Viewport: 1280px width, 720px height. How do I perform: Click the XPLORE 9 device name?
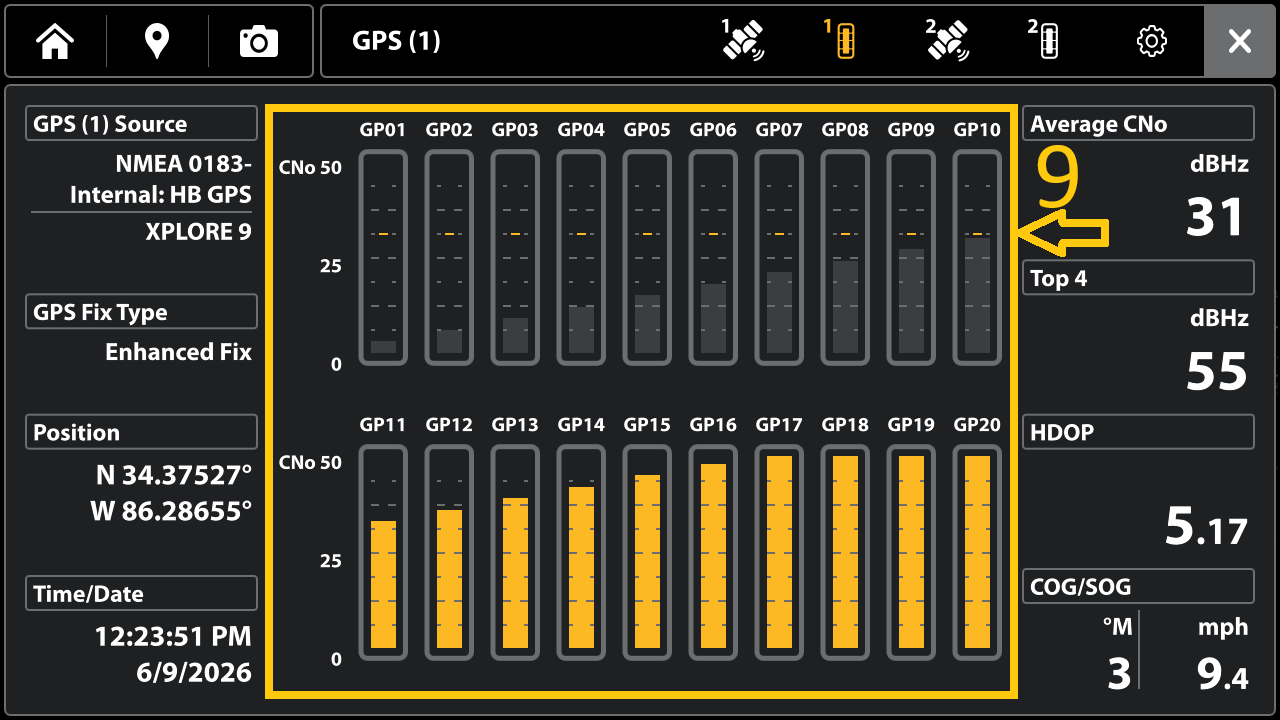pos(198,232)
